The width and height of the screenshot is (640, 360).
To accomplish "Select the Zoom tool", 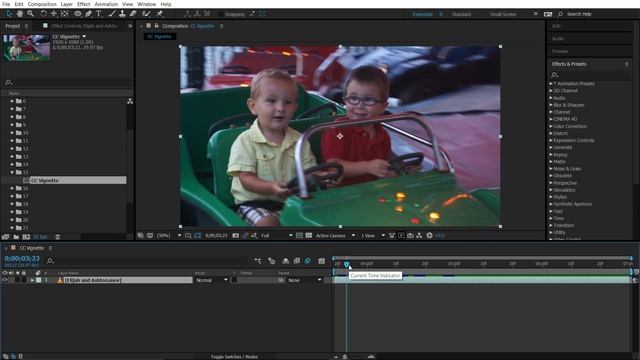I will (30, 14).
